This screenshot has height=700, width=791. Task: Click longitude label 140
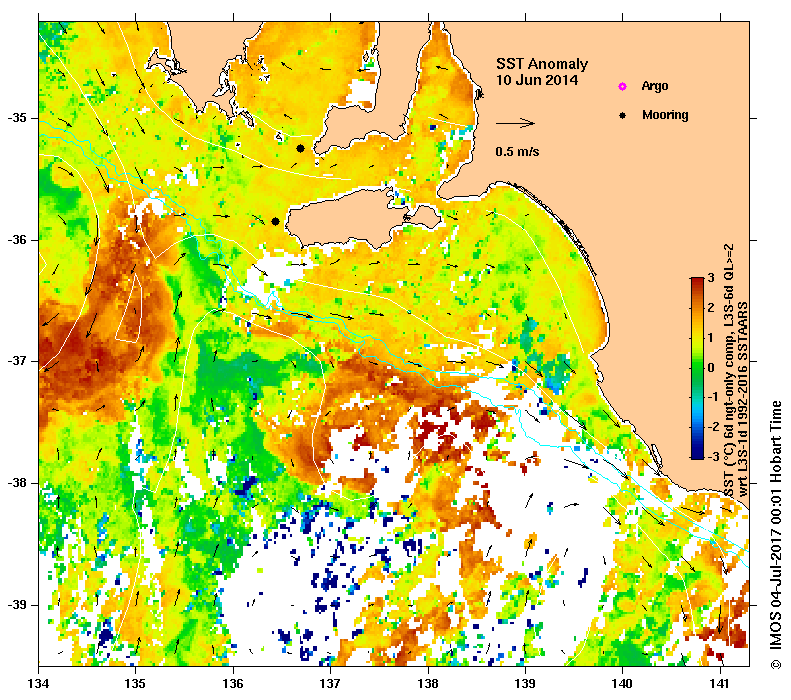[x=622, y=684]
